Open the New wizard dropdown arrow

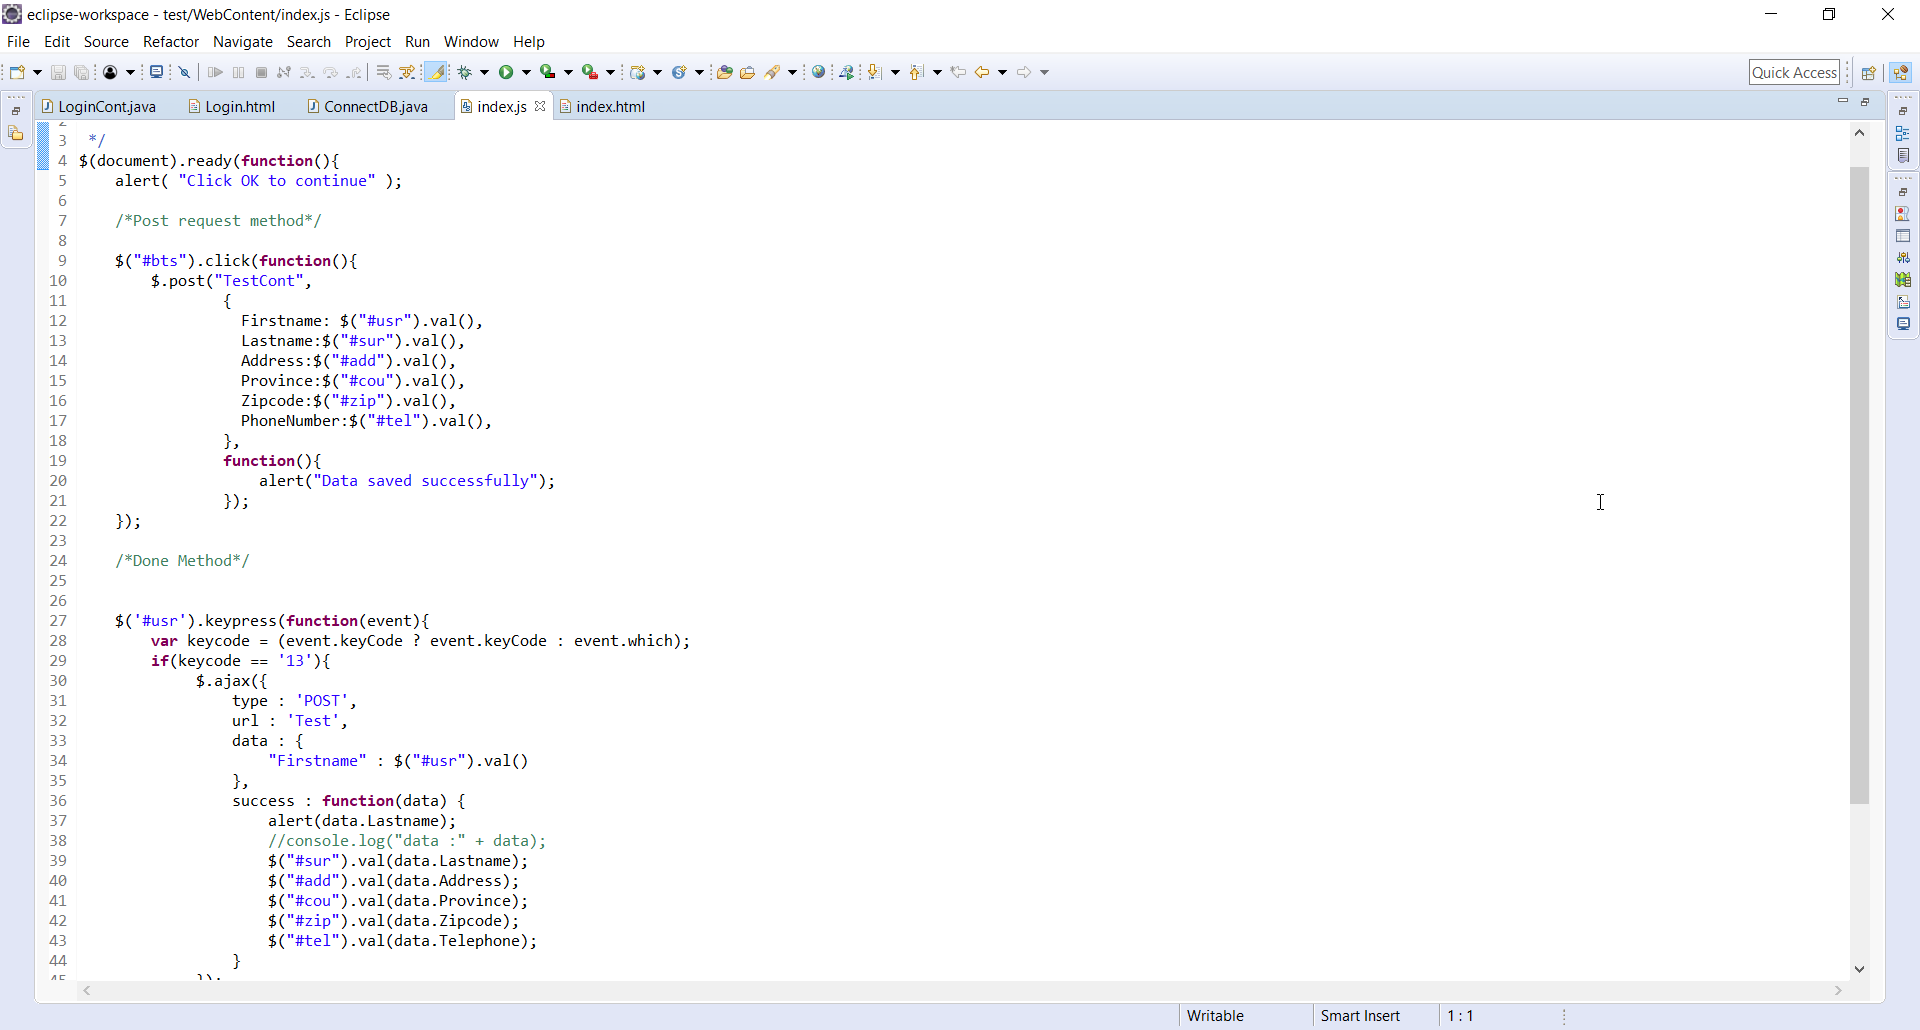35,71
